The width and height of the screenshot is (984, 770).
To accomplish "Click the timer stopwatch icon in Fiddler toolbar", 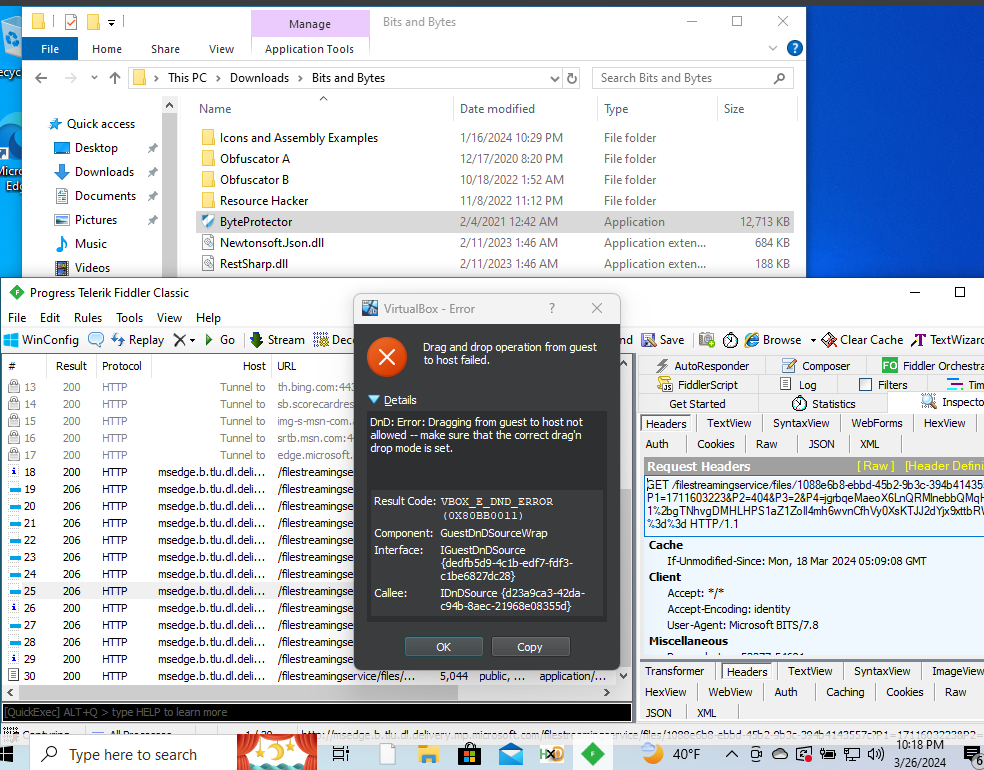I will (x=730, y=340).
